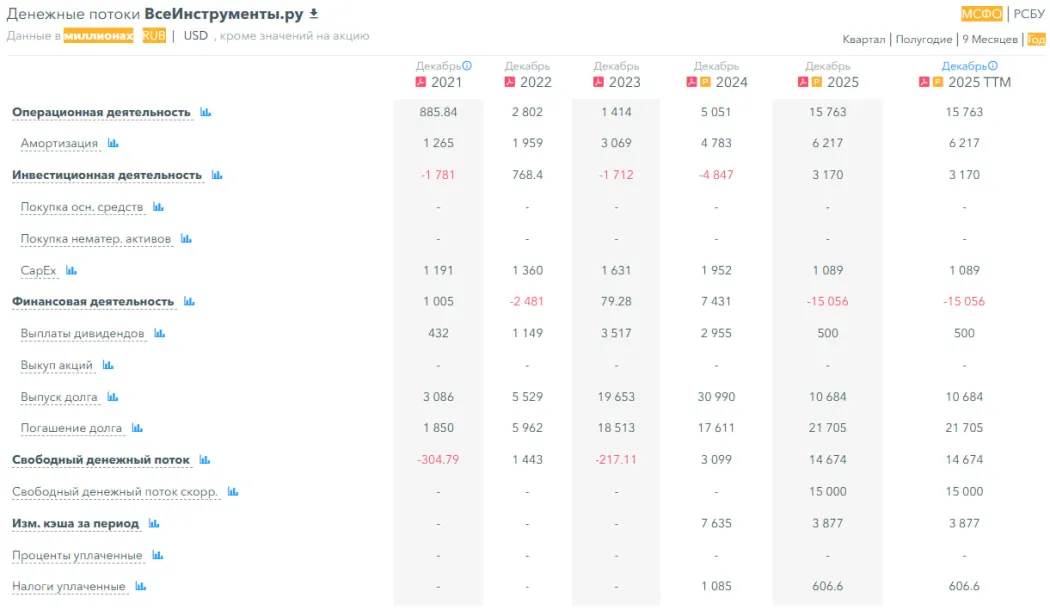Open chart for Свободный денежный поток
Screen dimensions: 1050x616
click(204, 460)
